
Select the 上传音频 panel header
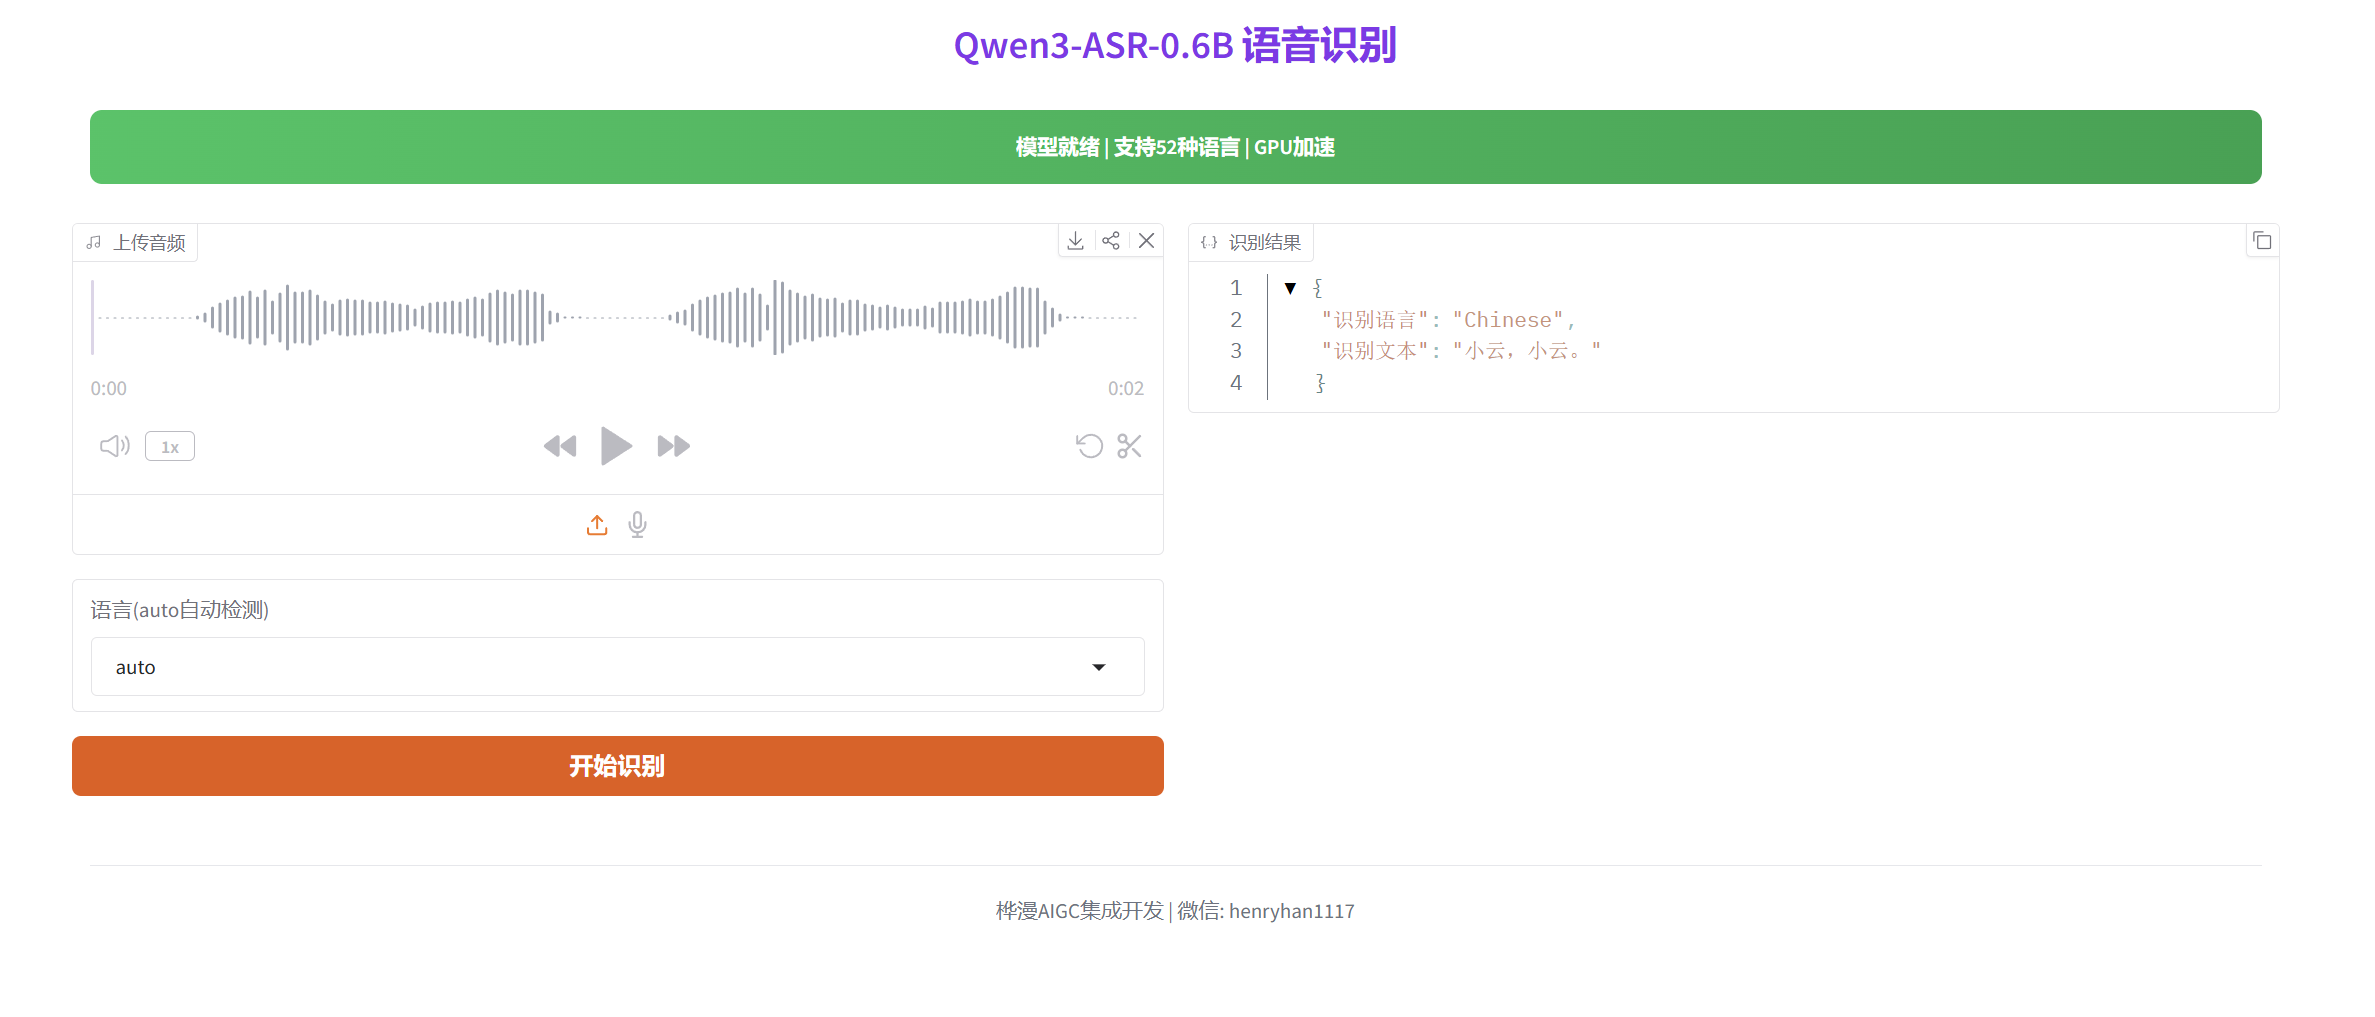tap(137, 241)
